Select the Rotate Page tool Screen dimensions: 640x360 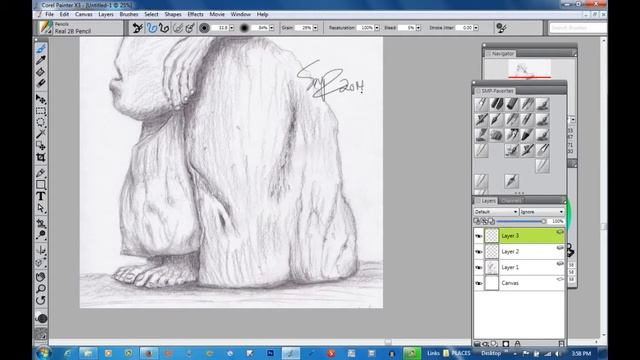[x=41, y=300]
